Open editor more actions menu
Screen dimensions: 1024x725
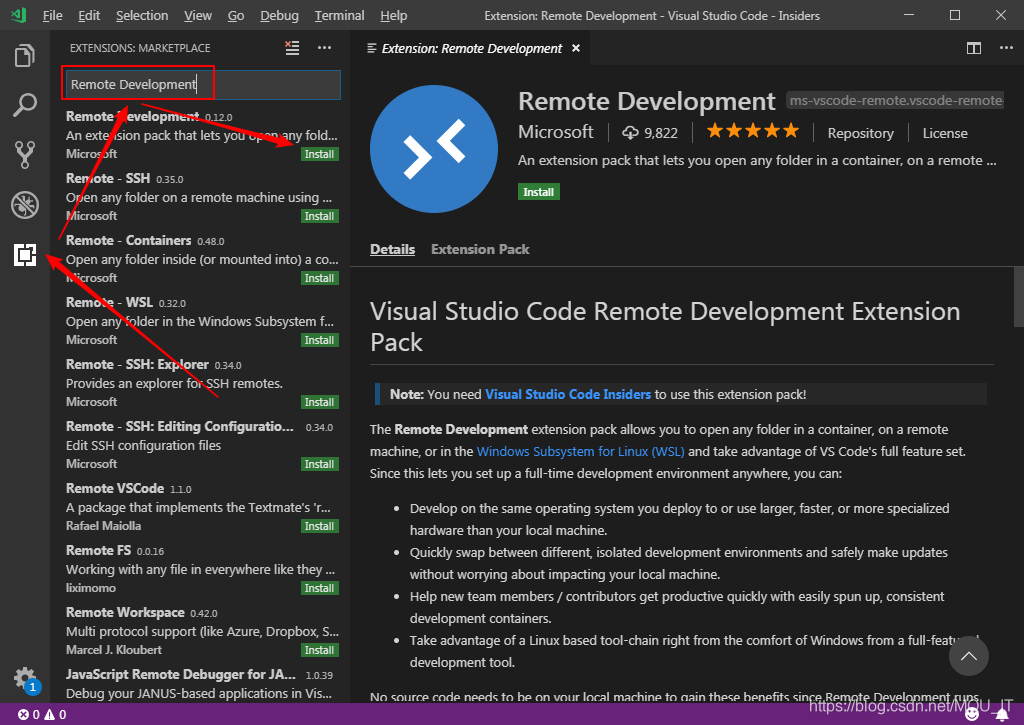(x=1006, y=48)
